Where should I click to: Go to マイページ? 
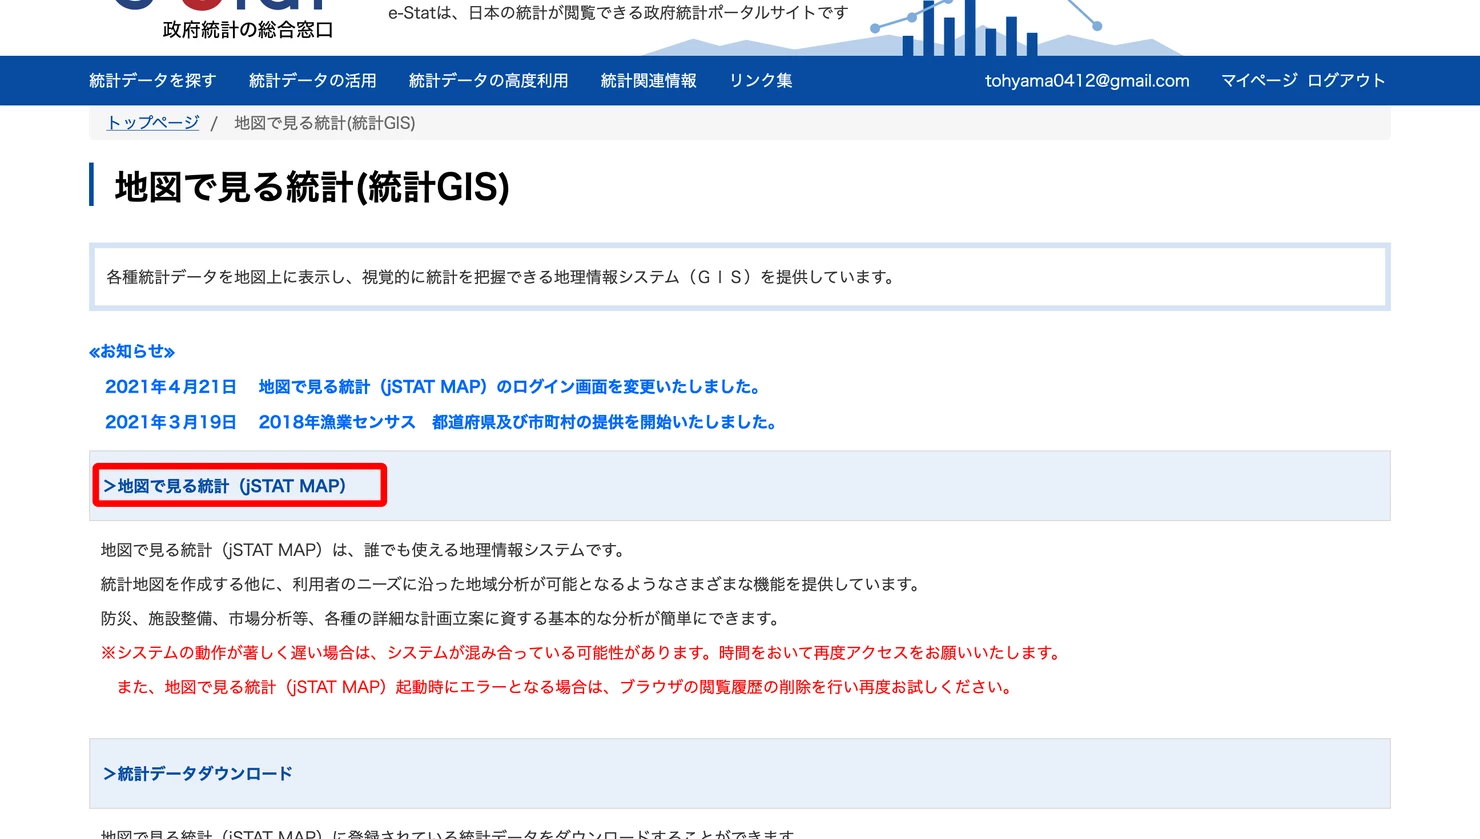point(1259,81)
